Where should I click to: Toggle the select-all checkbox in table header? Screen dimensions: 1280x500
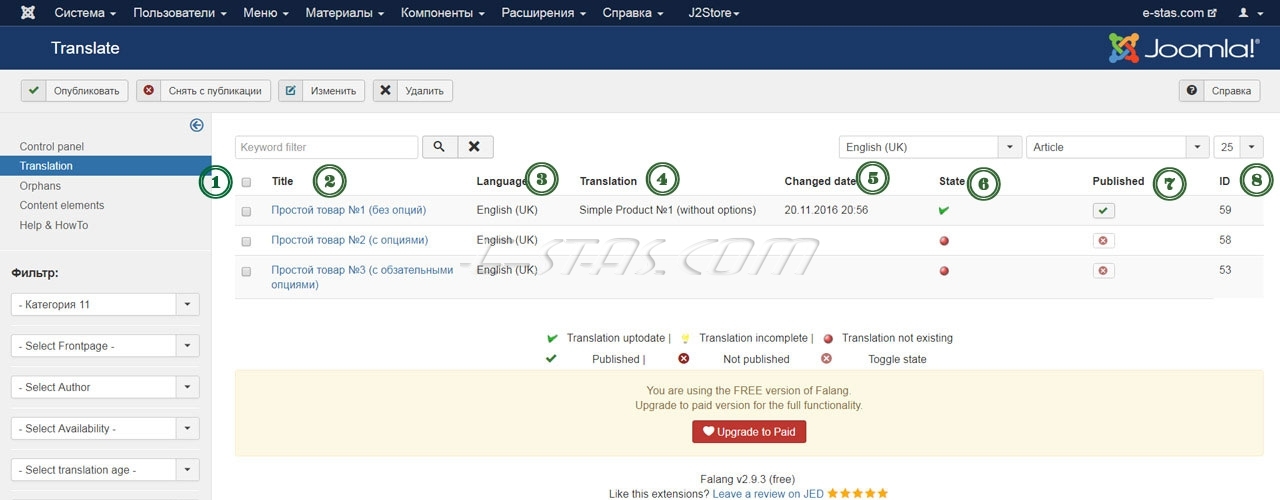click(x=246, y=182)
